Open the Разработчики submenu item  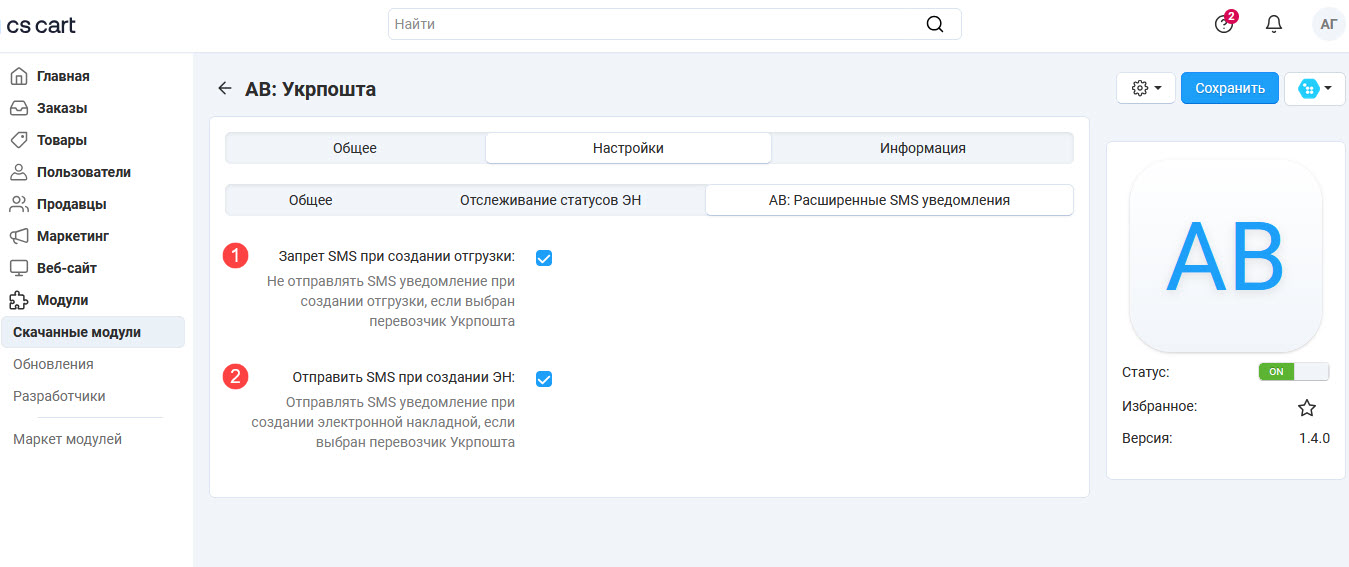click(59, 396)
